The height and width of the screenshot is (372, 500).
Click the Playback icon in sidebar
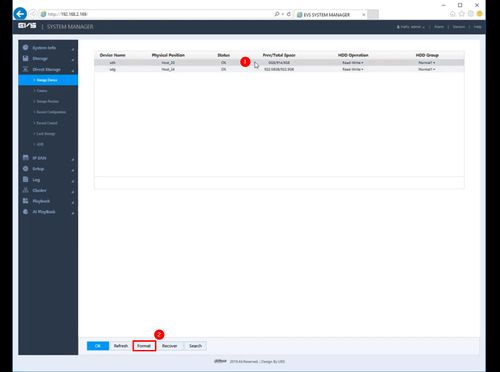pyautogui.click(x=26, y=201)
